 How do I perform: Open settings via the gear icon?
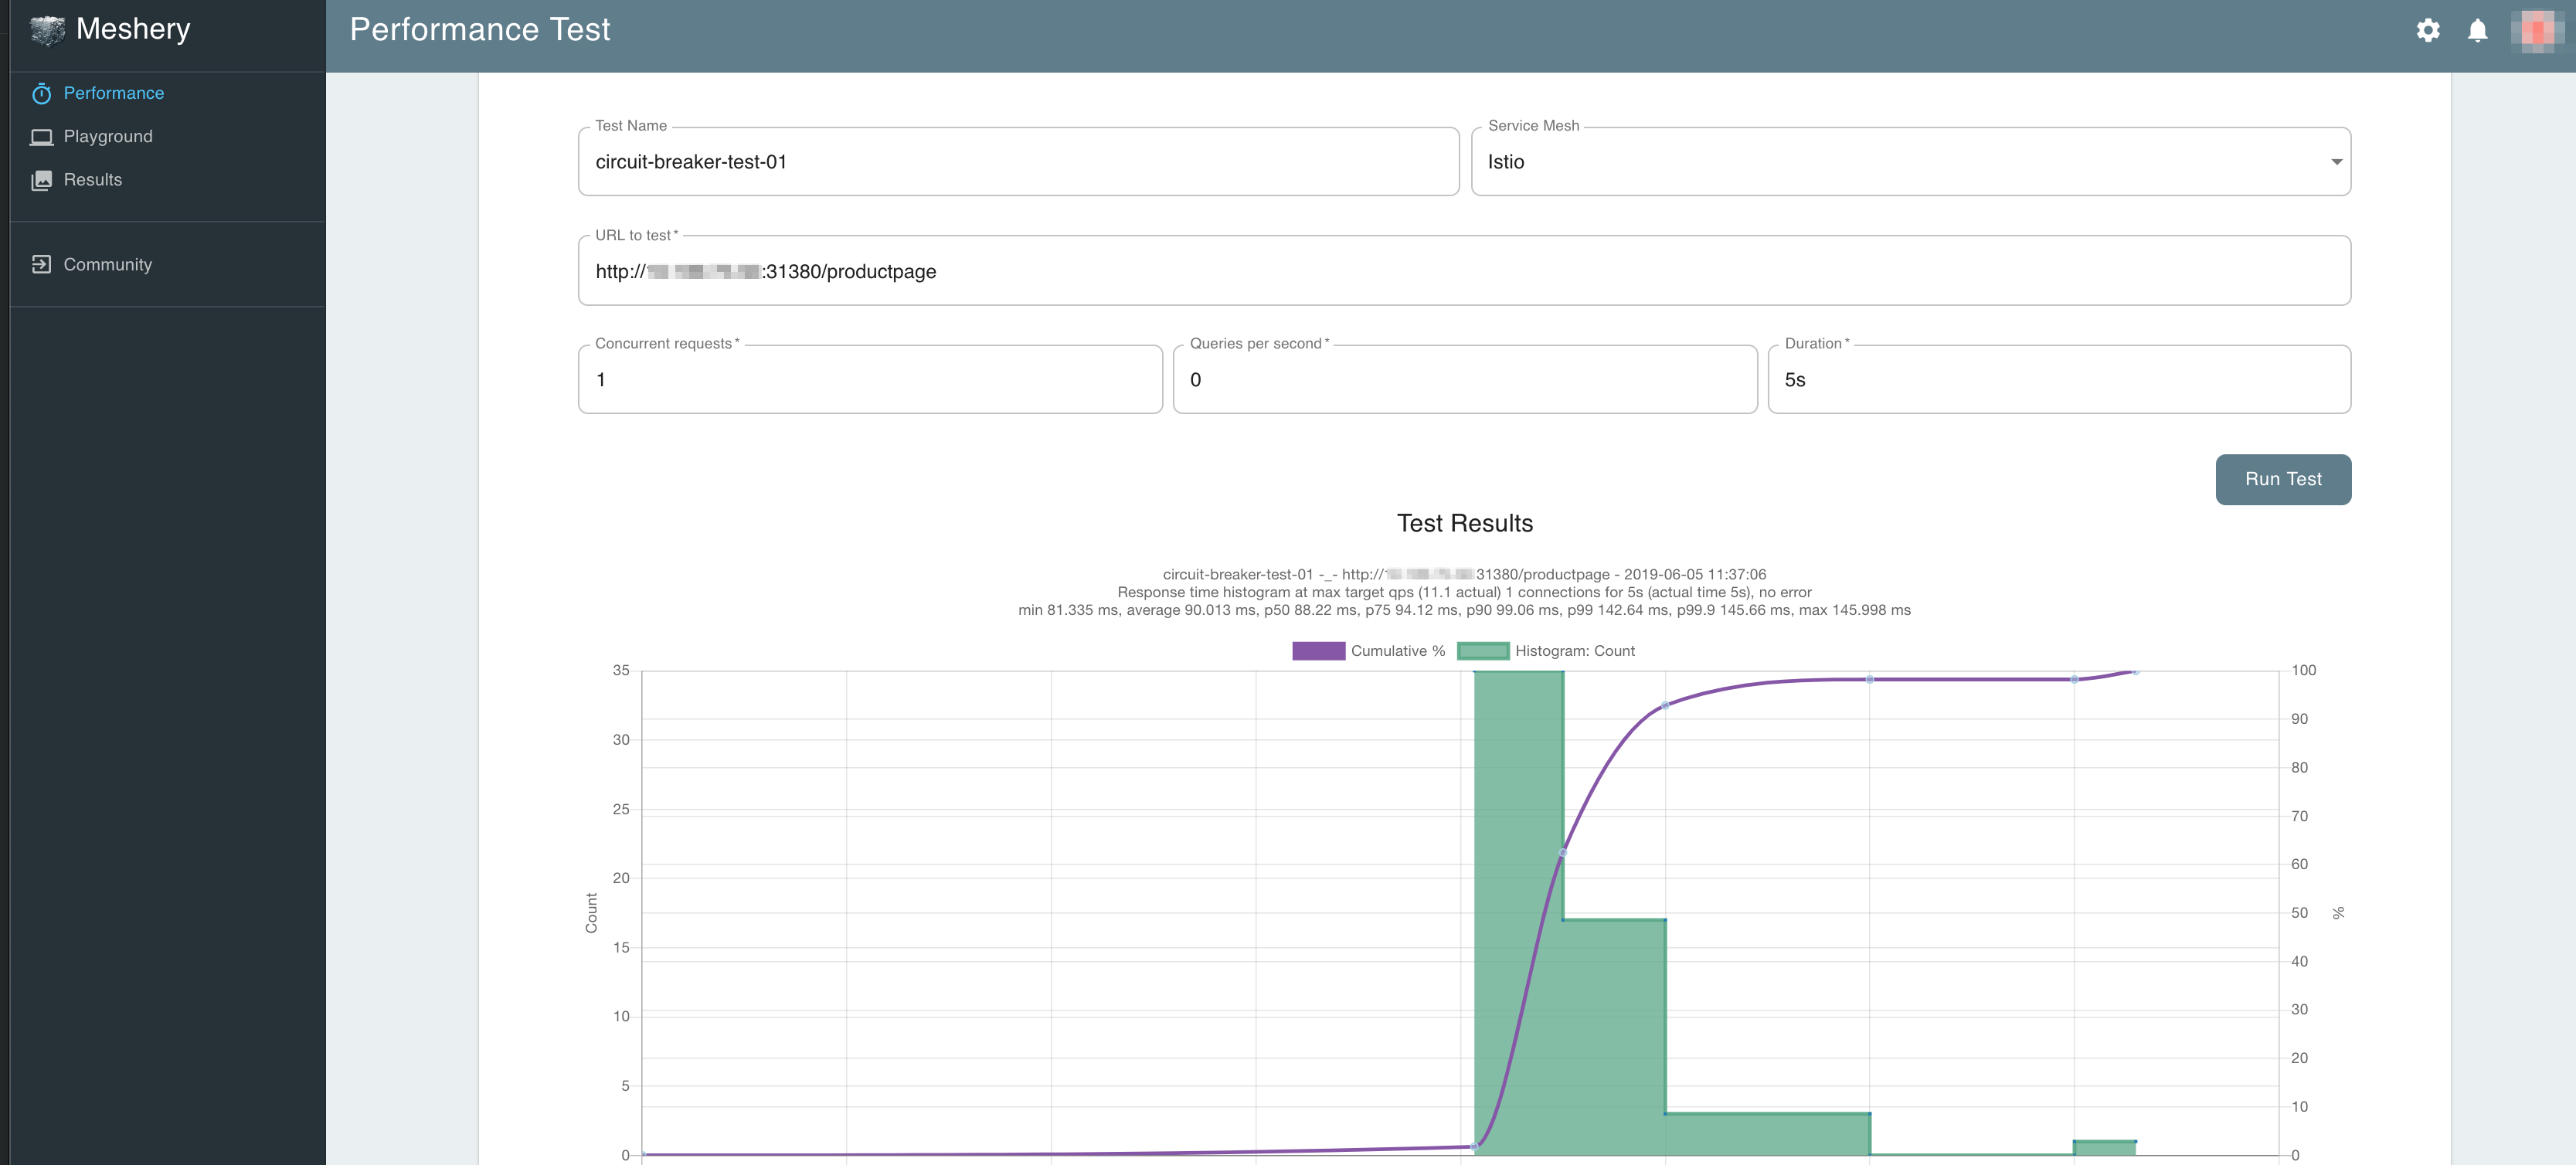point(2427,30)
